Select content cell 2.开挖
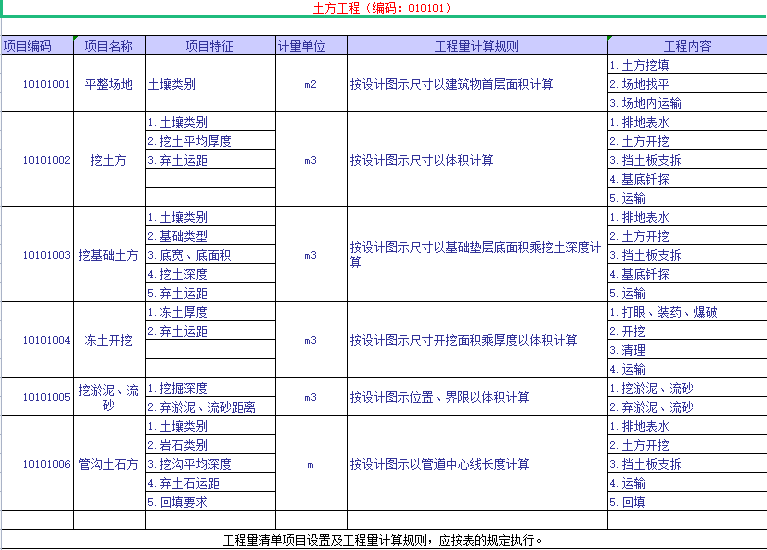This screenshot has width=767, height=550. tap(687, 331)
